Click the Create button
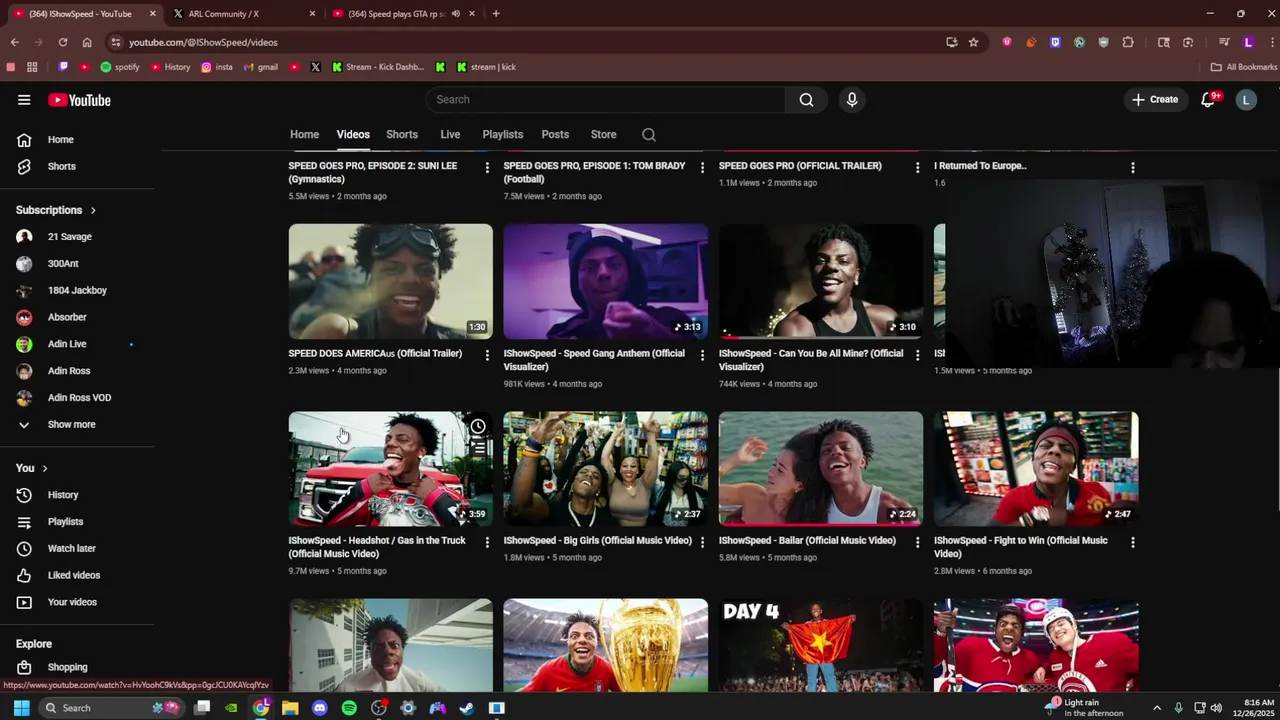 click(x=1155, y=100)
